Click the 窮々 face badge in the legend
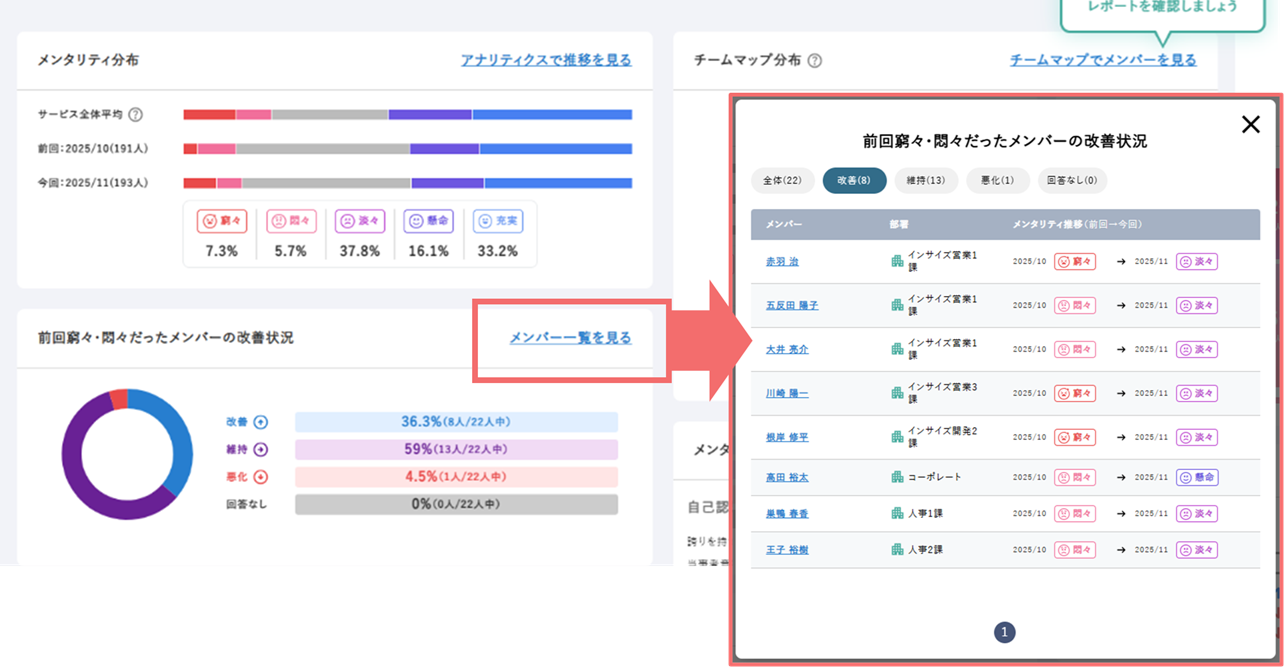 pos(222,221)
